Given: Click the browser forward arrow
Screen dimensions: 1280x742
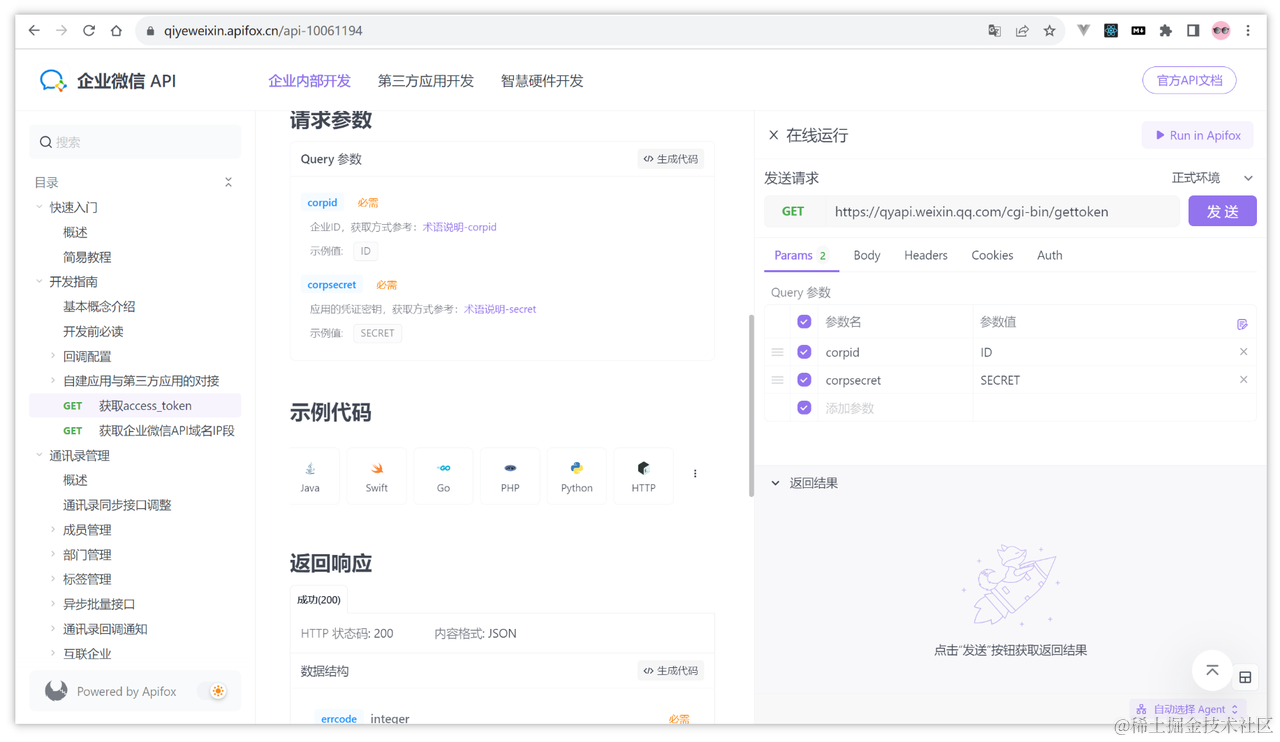Looking at the screenshot, I should click(x=61, y=31).
